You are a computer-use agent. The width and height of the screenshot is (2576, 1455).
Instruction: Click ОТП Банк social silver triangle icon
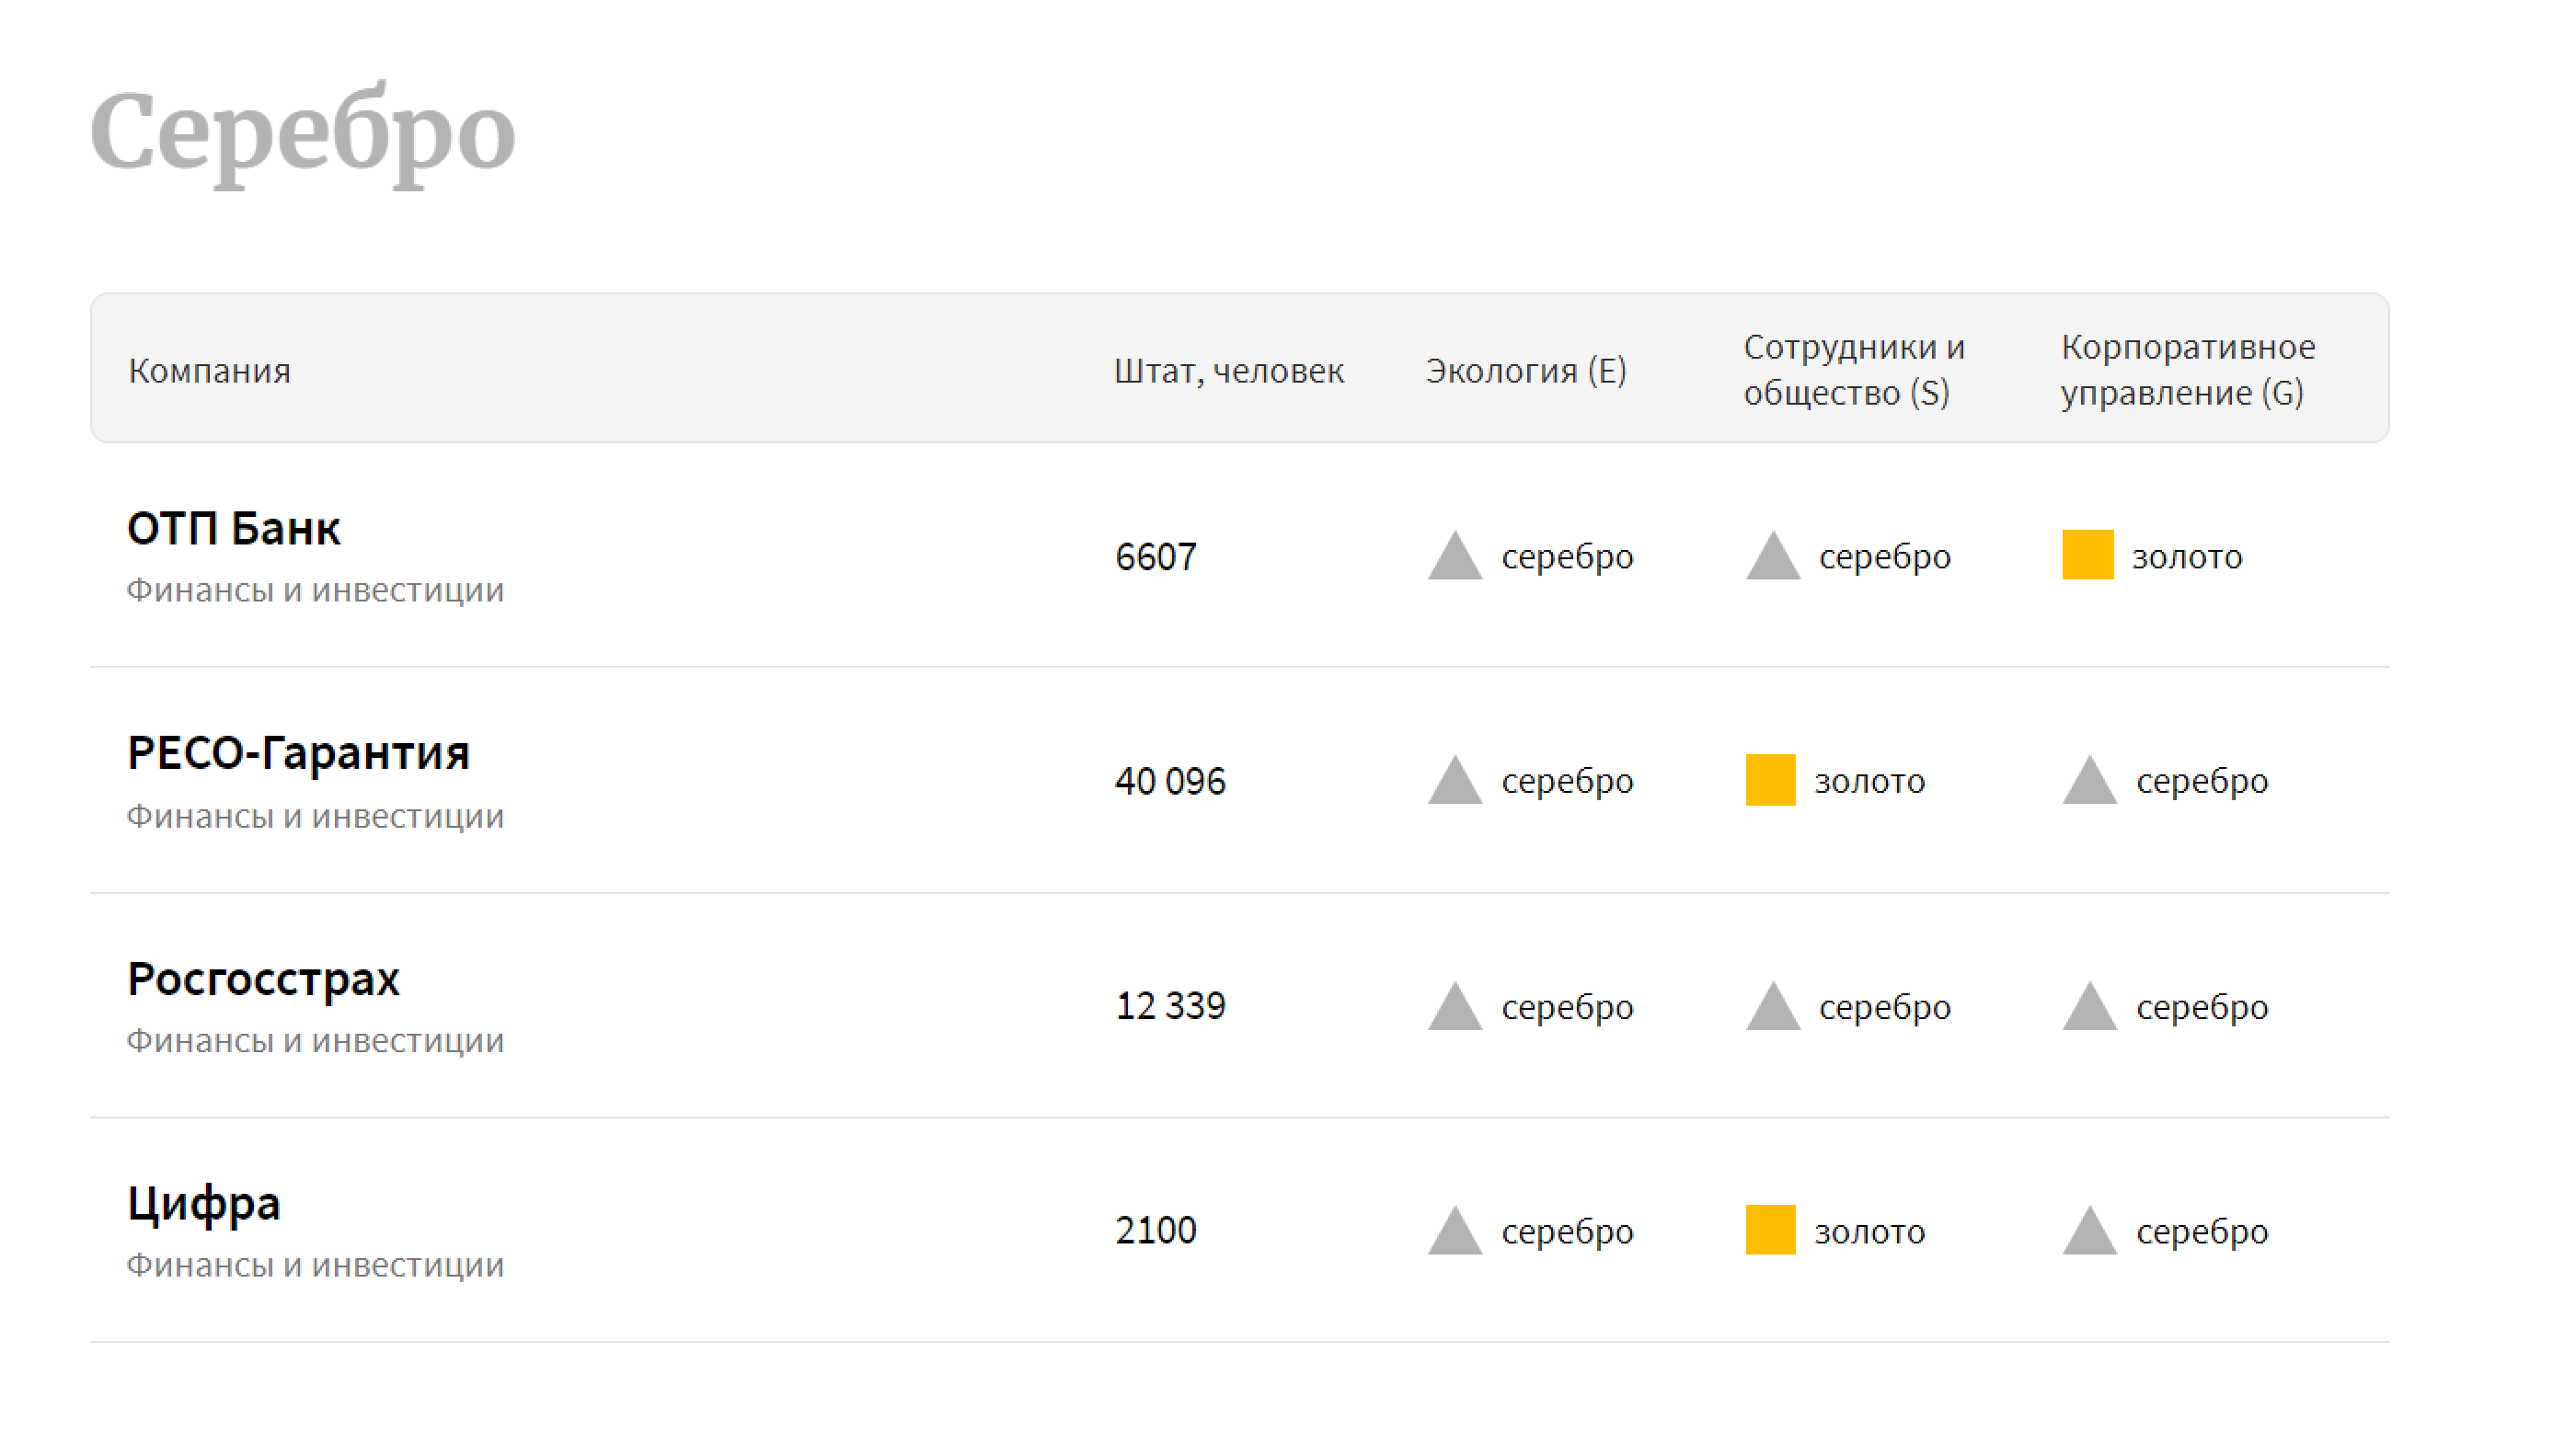click(x=1772, y=558)
